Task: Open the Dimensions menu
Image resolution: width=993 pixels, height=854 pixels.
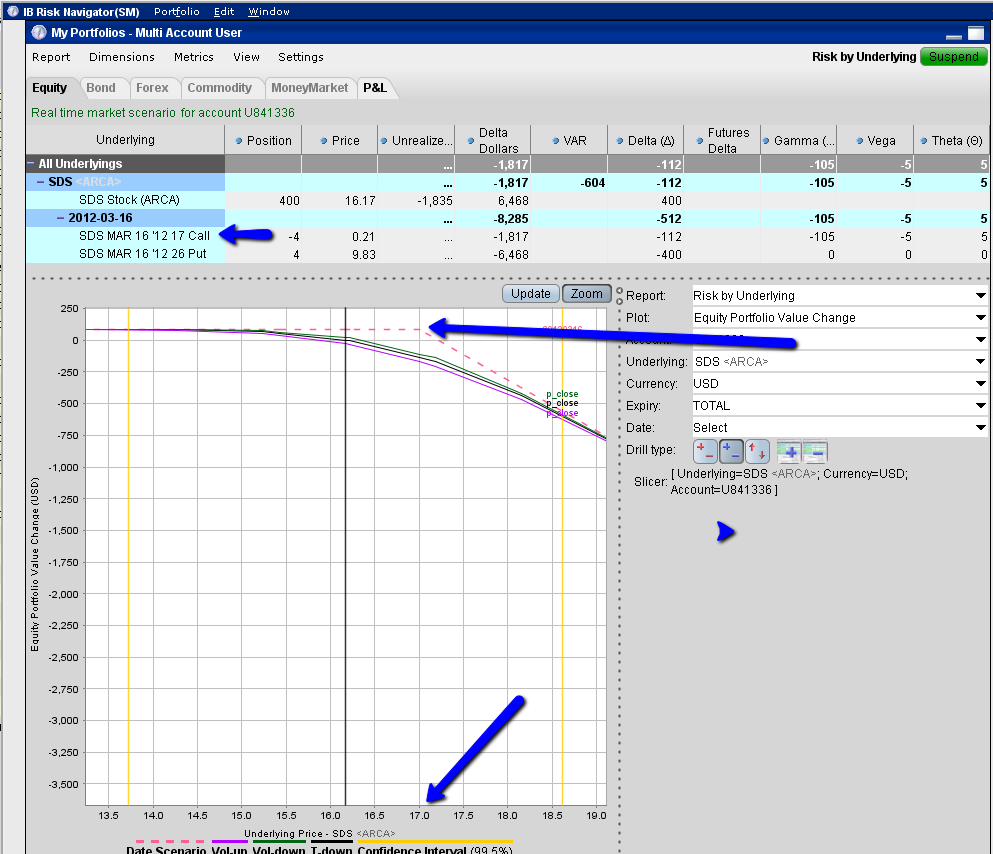Action: tap(122, 57)
